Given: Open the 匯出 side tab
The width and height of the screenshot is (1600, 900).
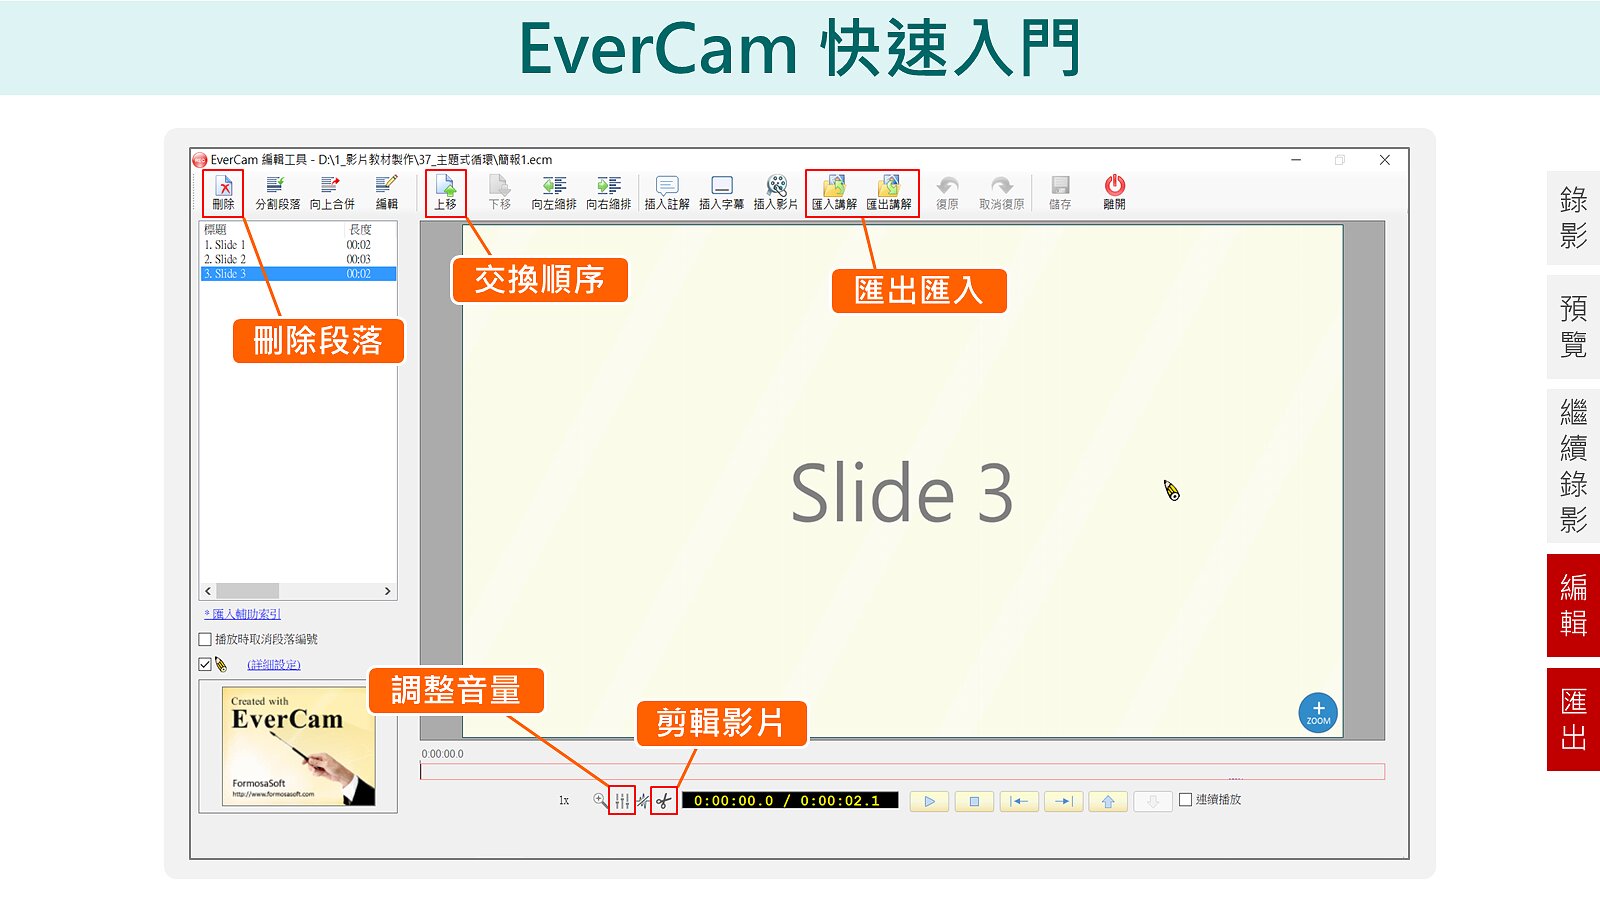Looking at the screenshot, I should click(x=1573, y=720).
